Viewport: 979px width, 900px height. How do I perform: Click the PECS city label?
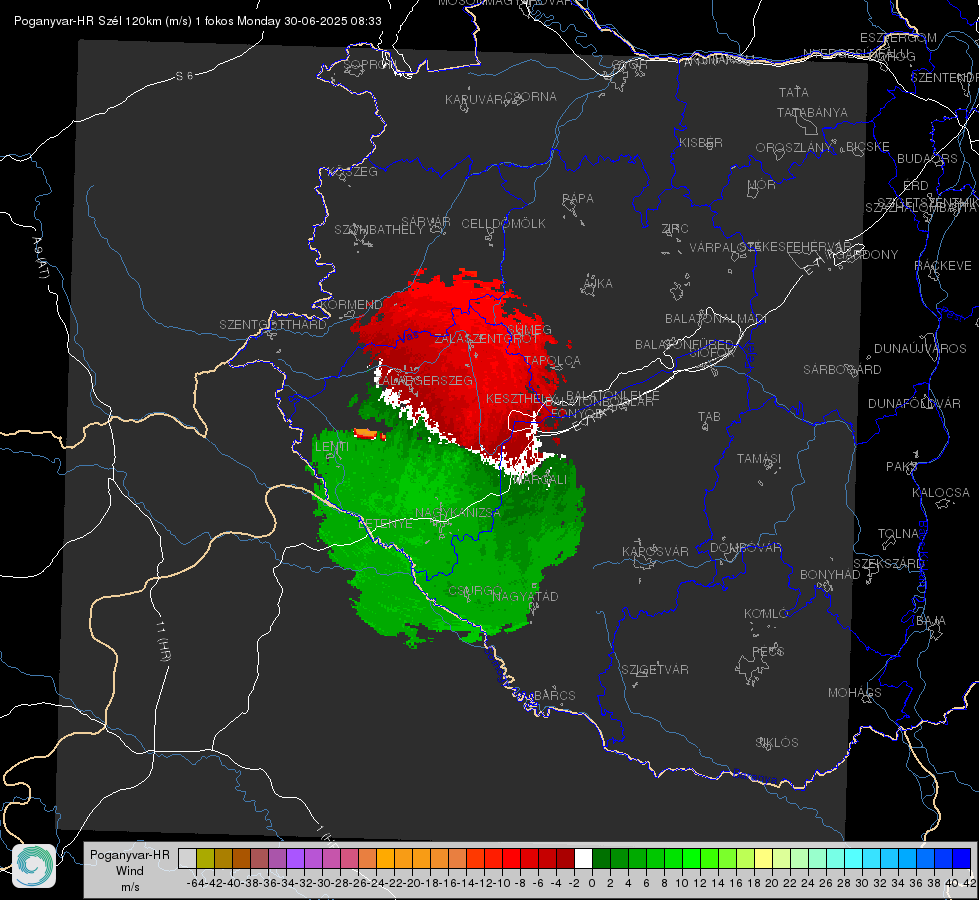pyautogui.click(x=768, y=651)
